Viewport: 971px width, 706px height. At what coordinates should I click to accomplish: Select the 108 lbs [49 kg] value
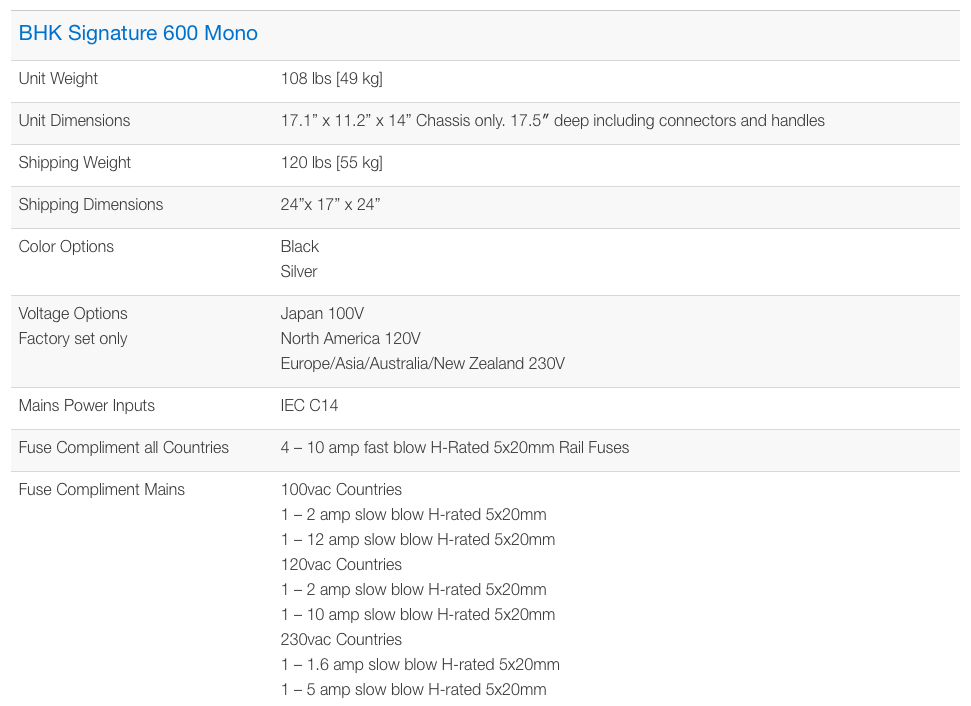click(331, 79)
